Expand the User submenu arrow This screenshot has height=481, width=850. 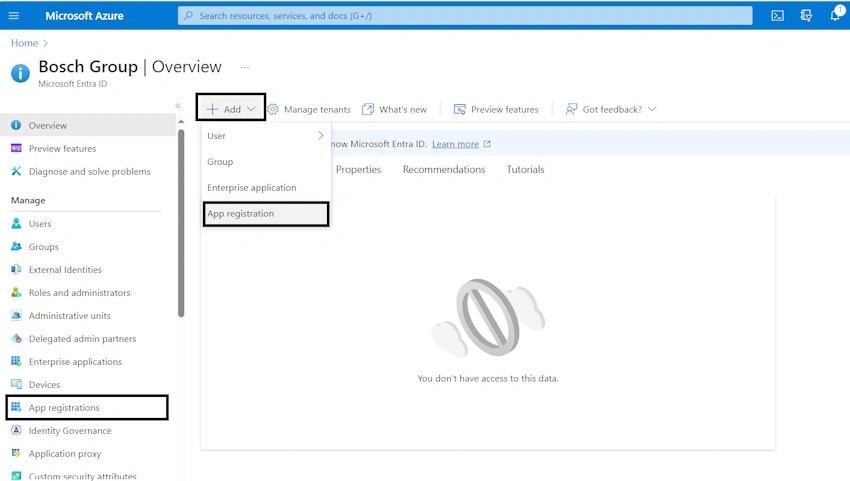click(320, 136)
